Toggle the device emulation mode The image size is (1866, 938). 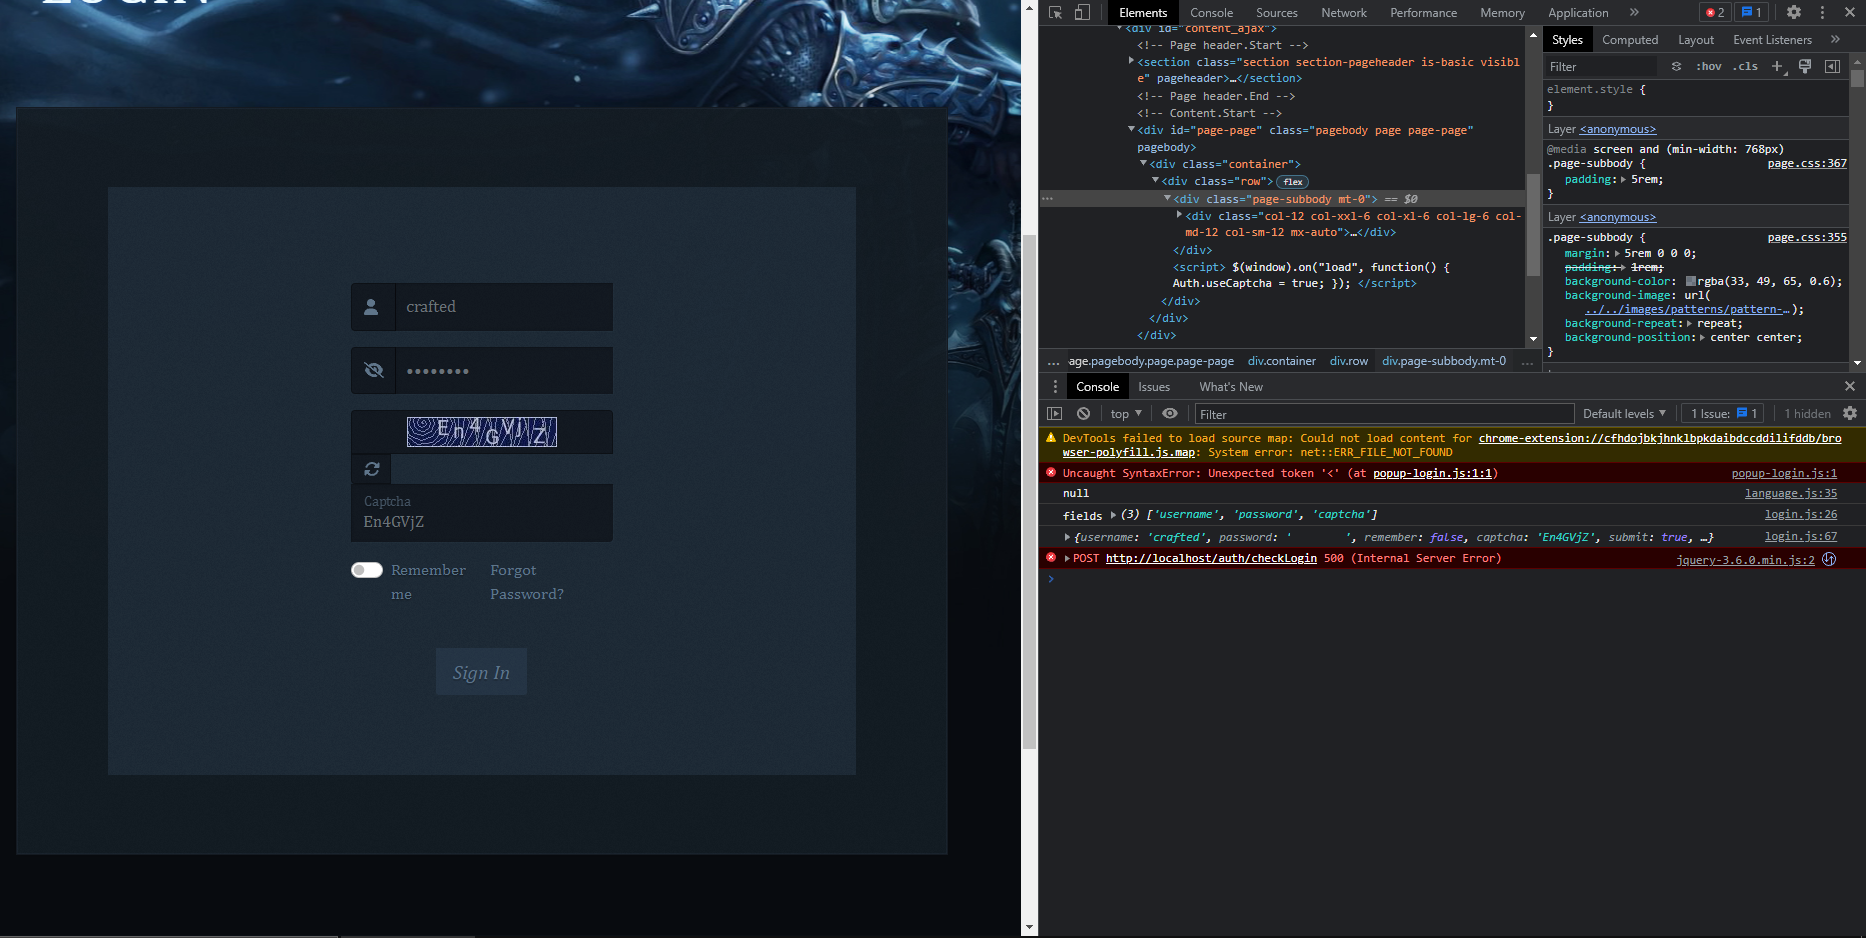1082,12
